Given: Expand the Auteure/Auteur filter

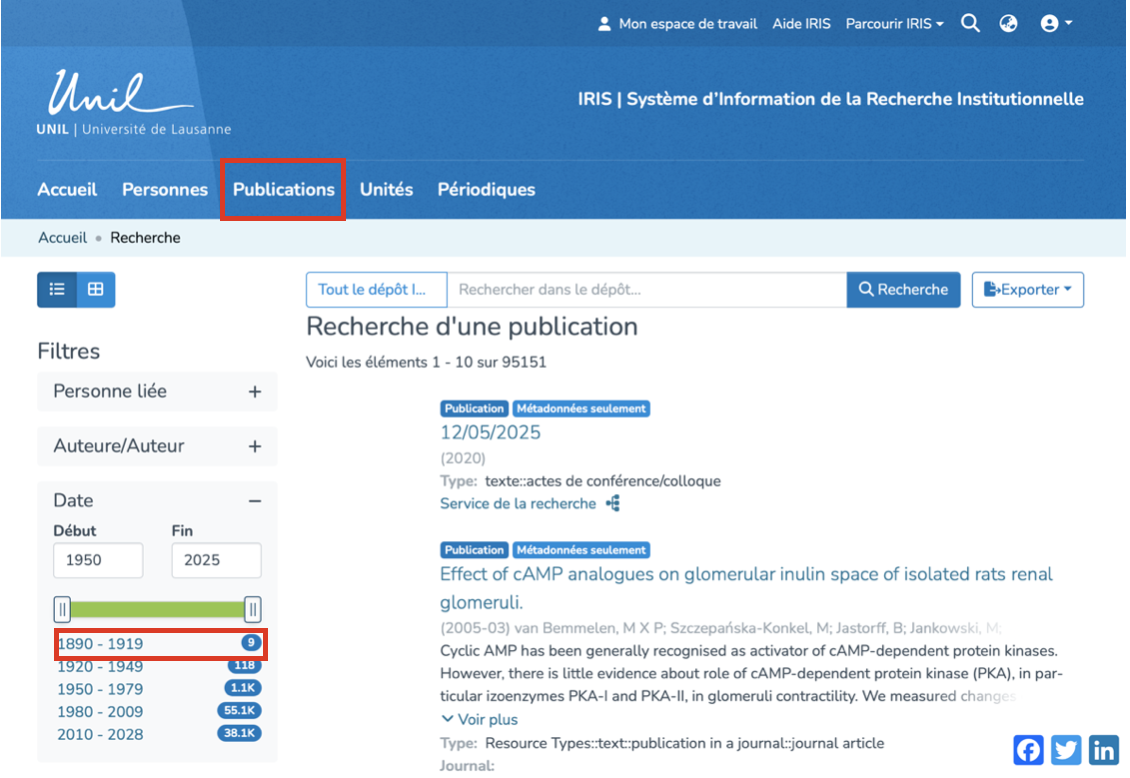Looking at the screenshot, I should tap(255, 447).
